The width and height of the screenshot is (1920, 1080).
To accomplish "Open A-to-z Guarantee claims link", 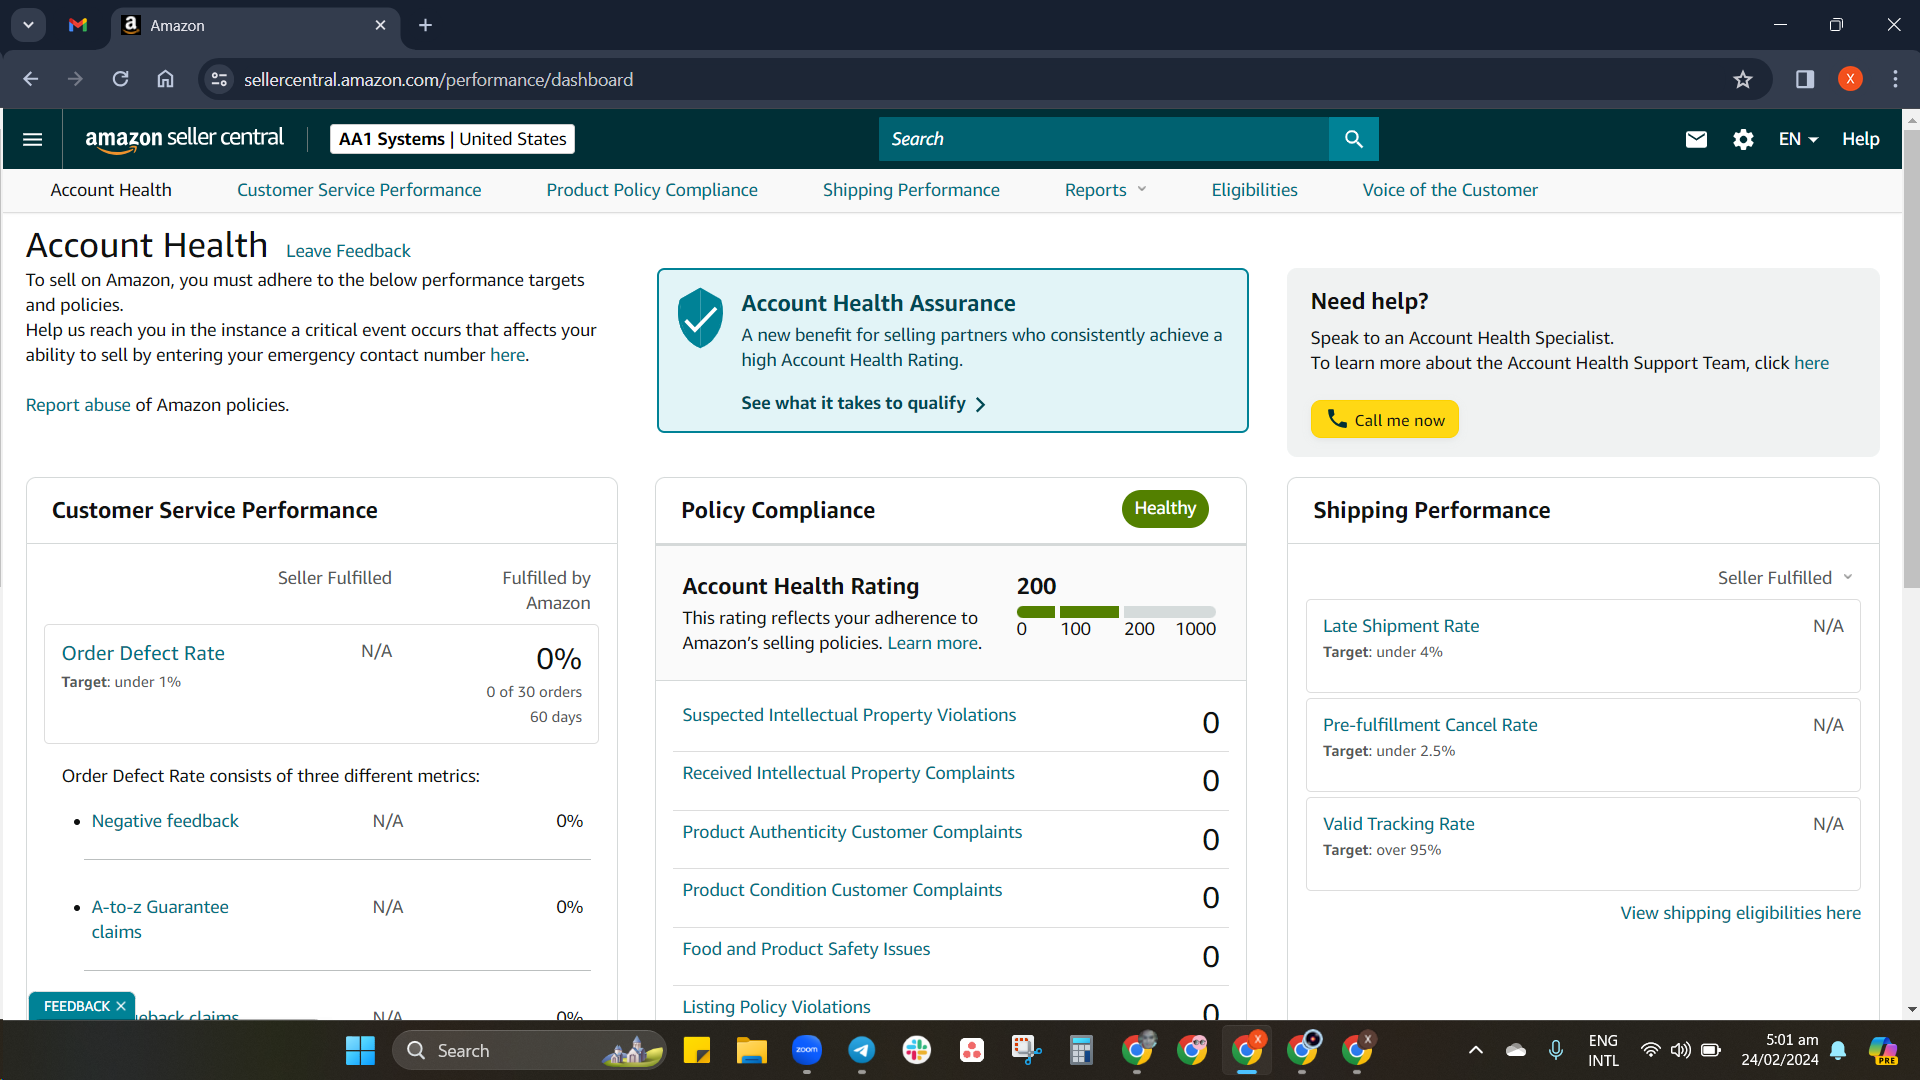I will tap(160, 919).
